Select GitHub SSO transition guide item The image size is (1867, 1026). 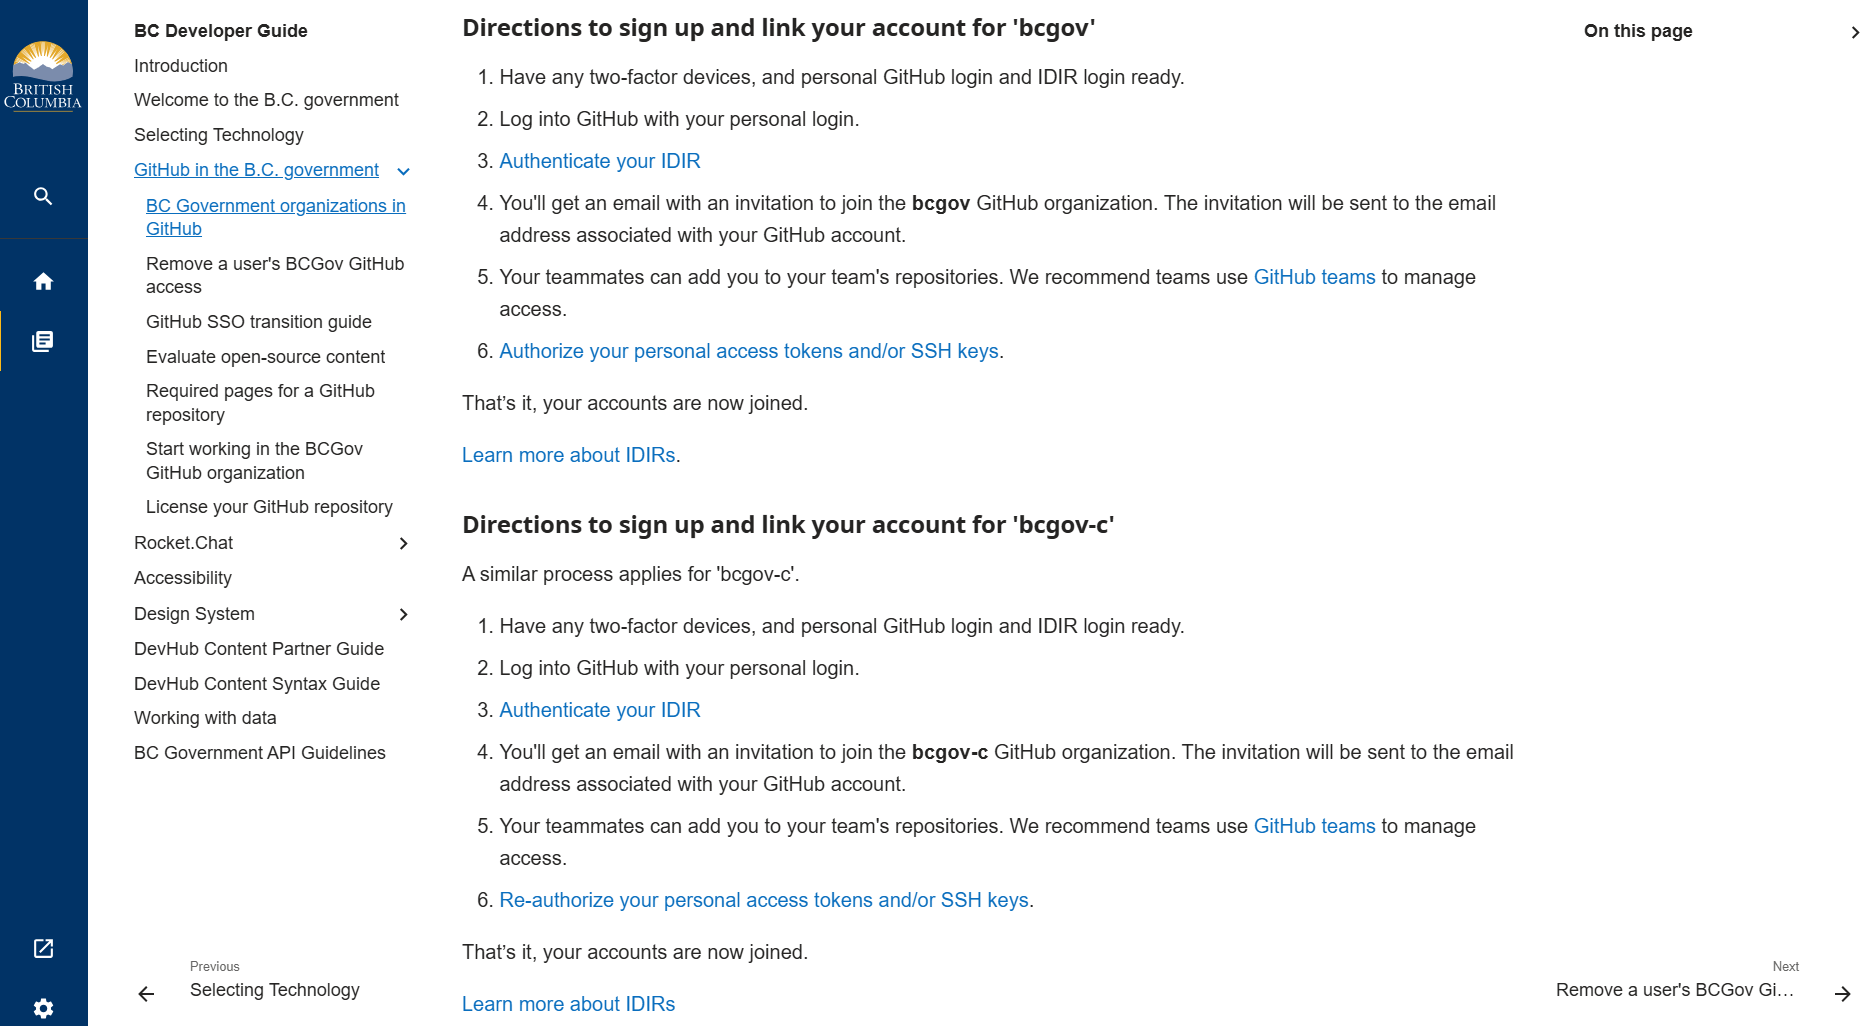coord(258,322)
